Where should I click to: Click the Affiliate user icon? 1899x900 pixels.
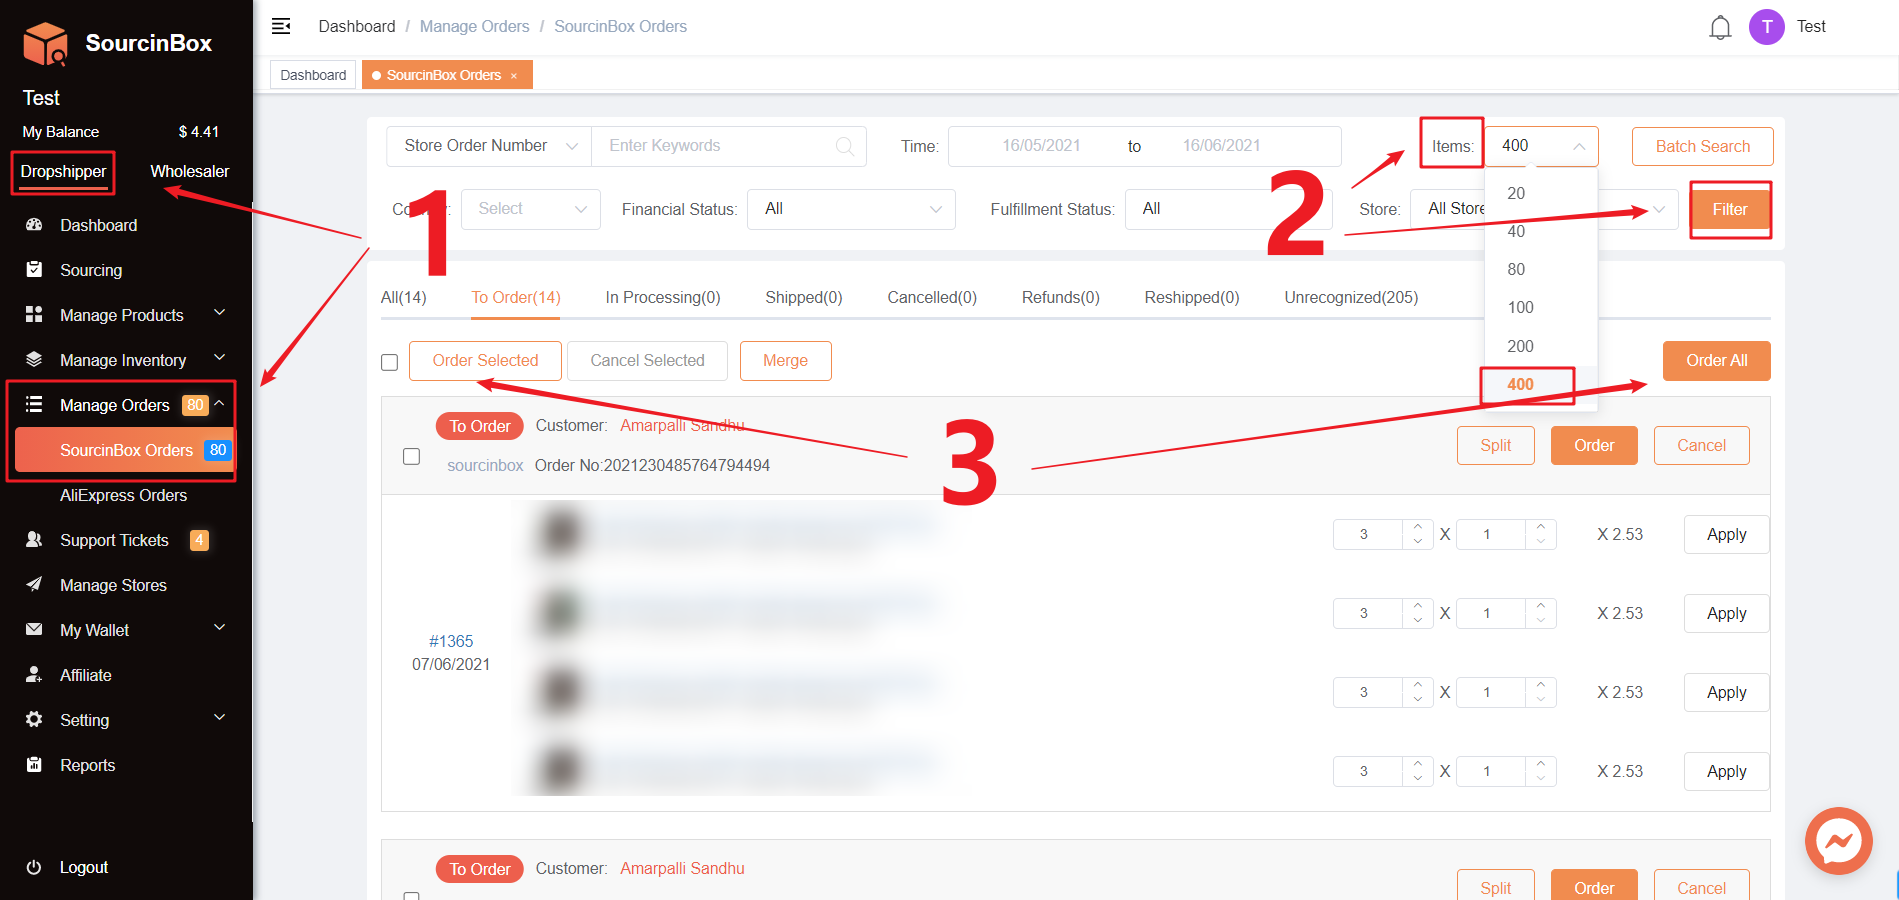(x=34, y=675)
